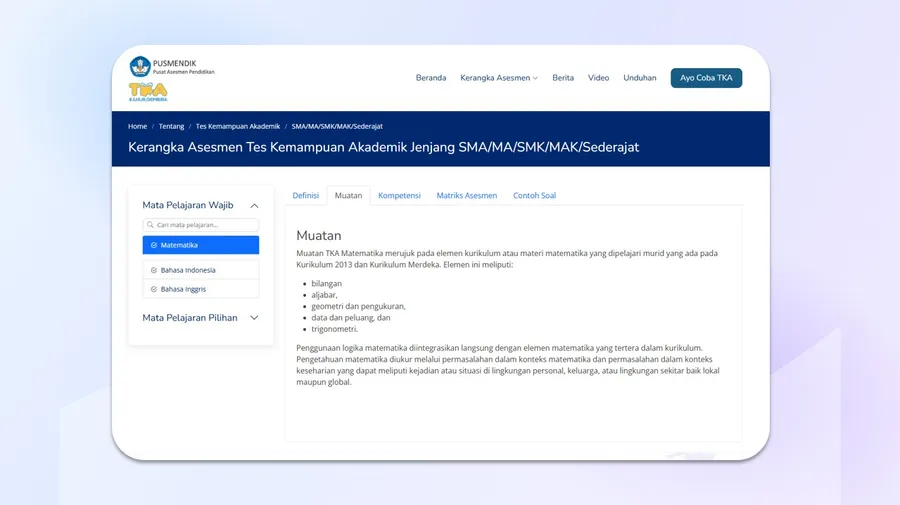Select Bahasa Indonesia in the subject list

[x=201, y=270]
